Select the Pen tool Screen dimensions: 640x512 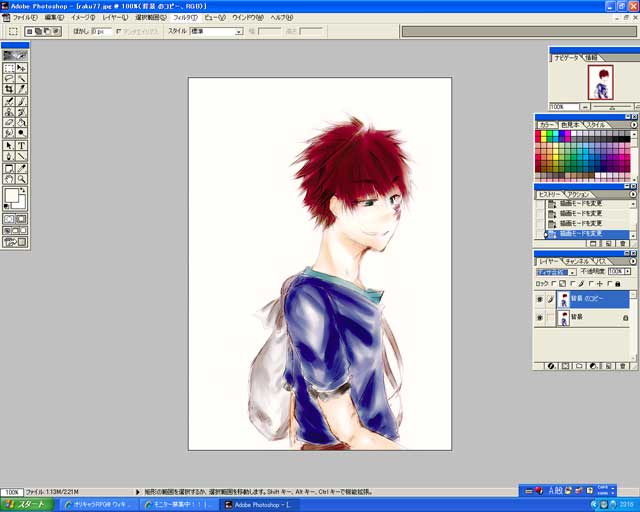click(x=9, y=156)
